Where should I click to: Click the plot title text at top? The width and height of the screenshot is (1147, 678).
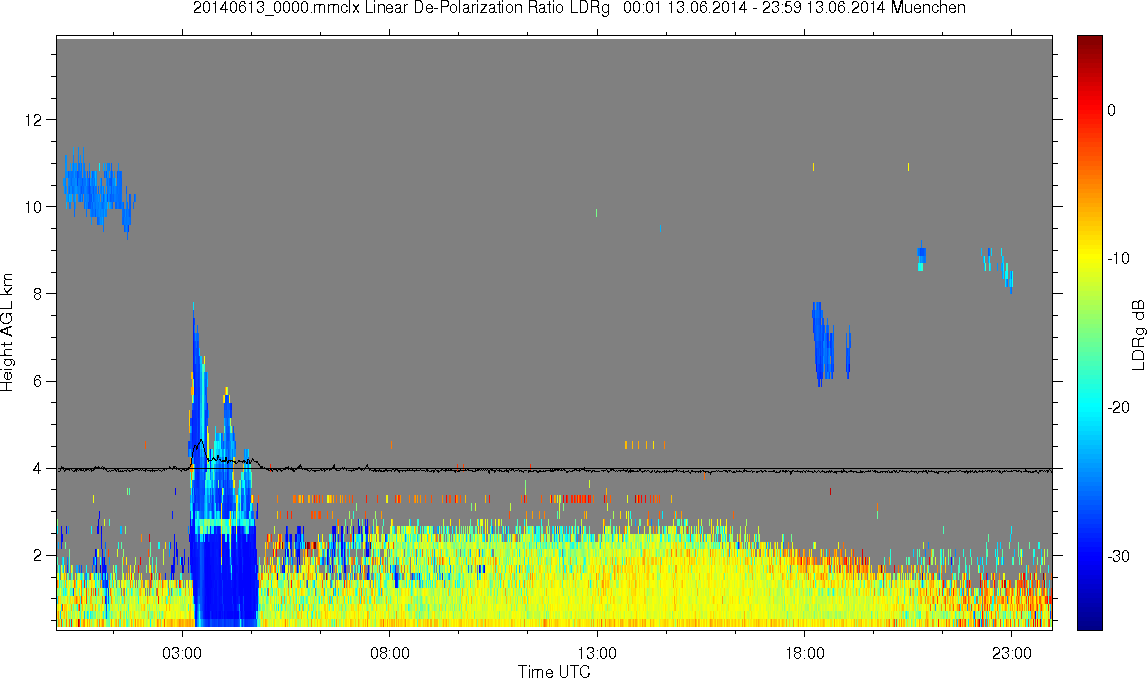point(579,8)
